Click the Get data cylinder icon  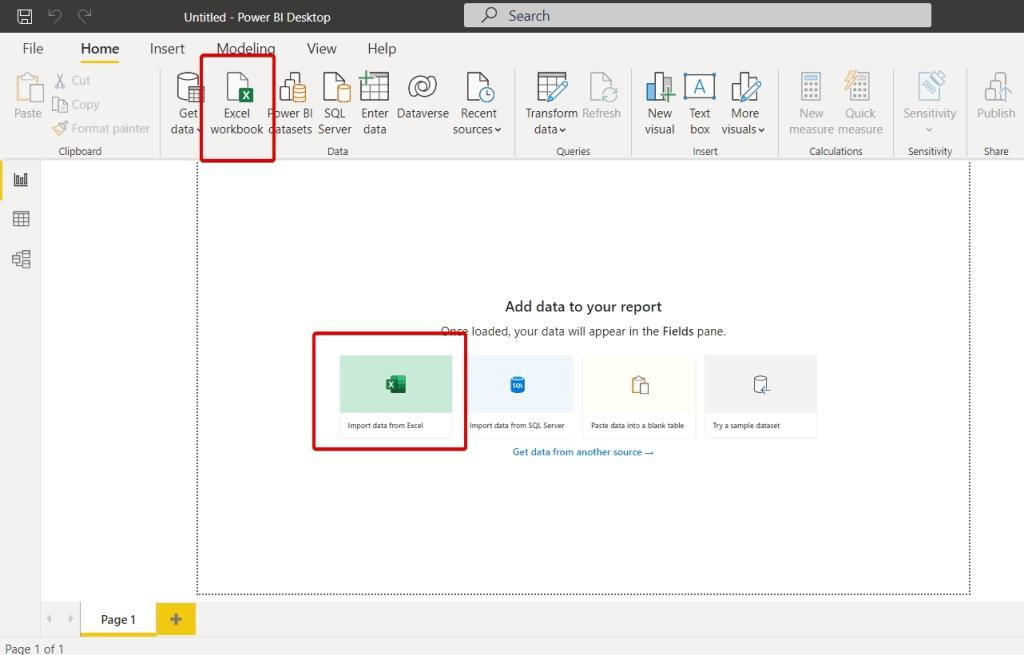point(188,88)
